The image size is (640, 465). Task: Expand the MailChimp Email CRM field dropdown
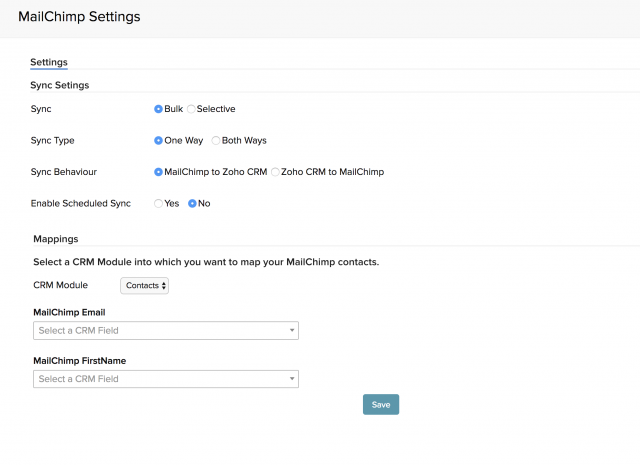click(166, 330)
